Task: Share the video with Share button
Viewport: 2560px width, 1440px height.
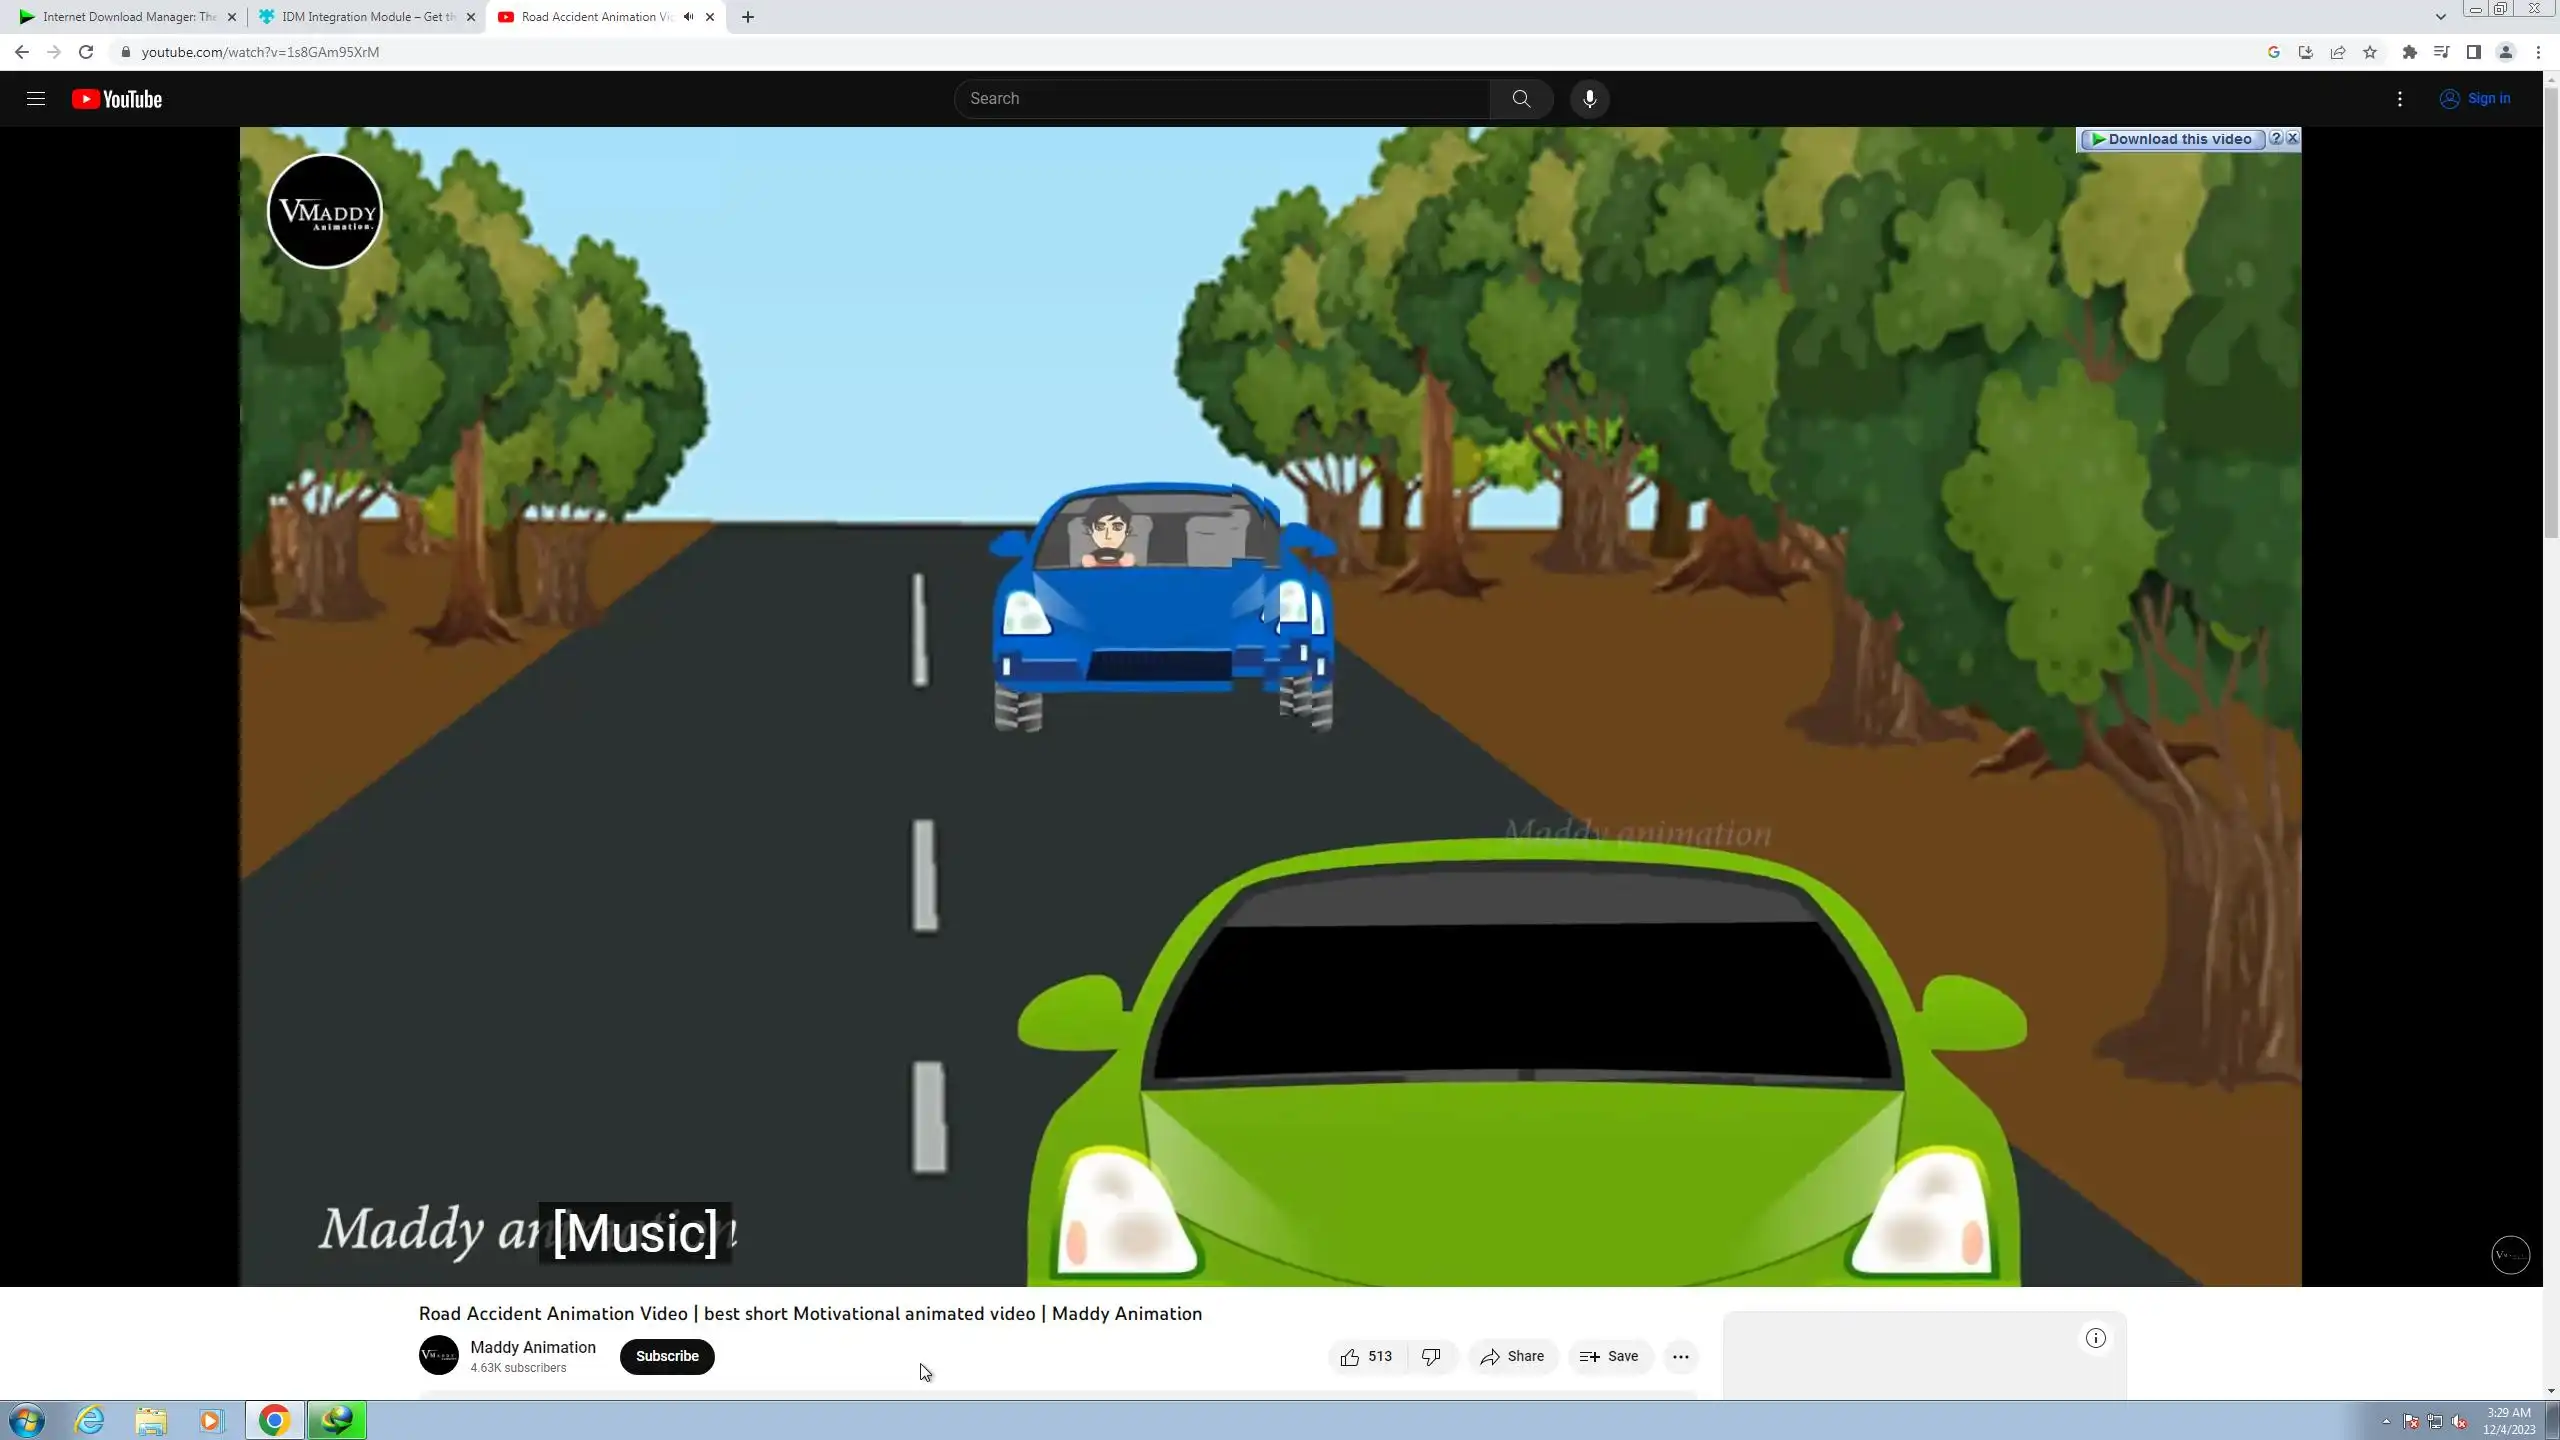Action: 1512,1357
